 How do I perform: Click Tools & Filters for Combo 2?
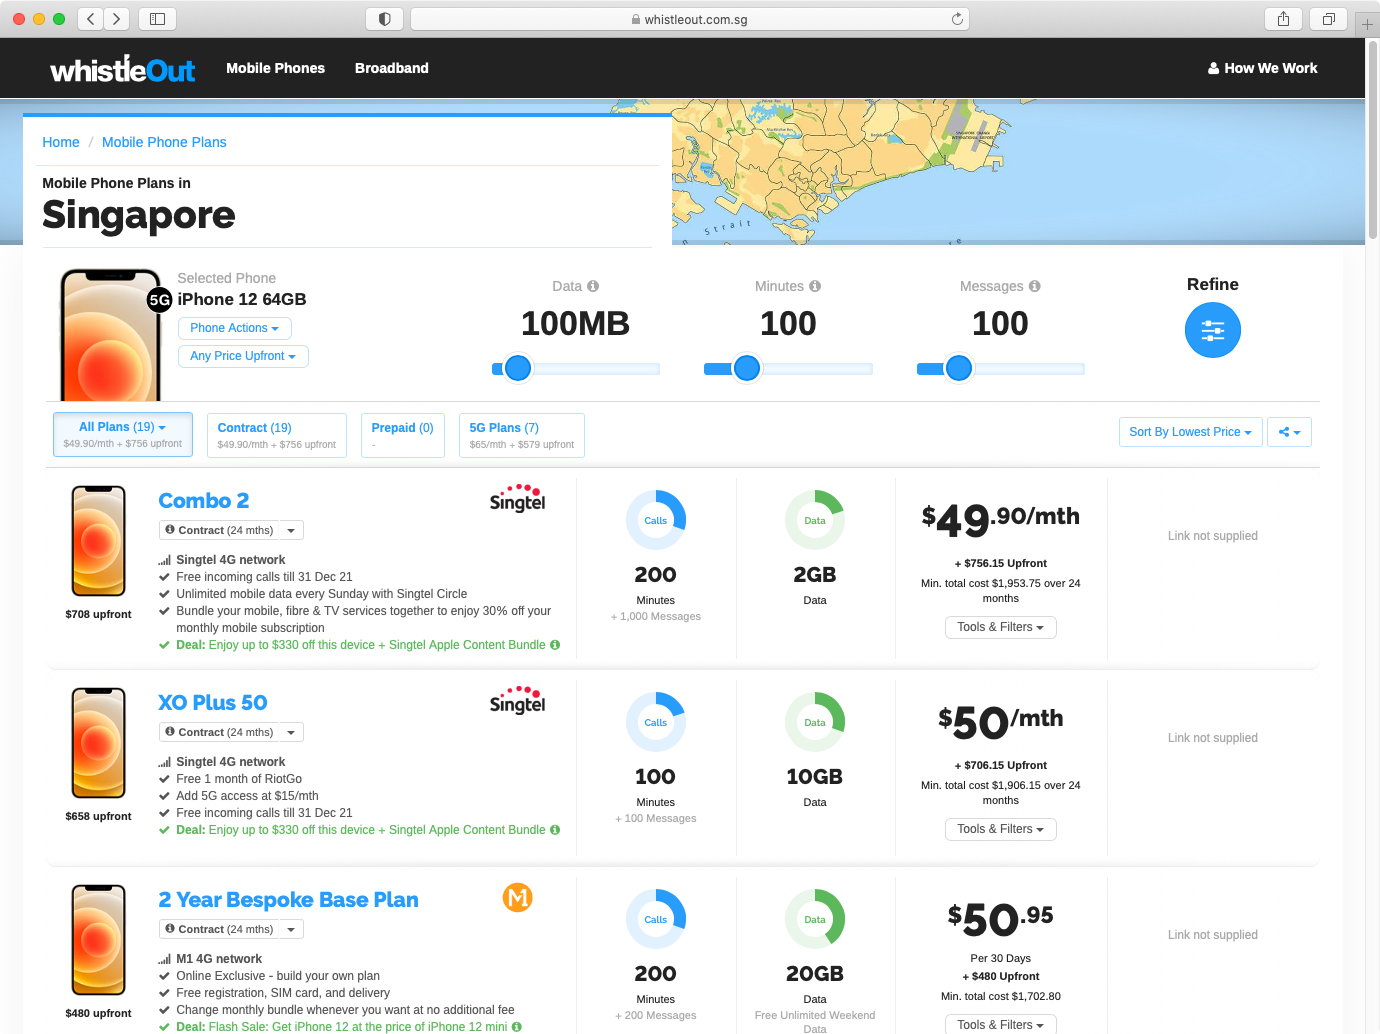pyautogui.click(x=1000, y=627)
